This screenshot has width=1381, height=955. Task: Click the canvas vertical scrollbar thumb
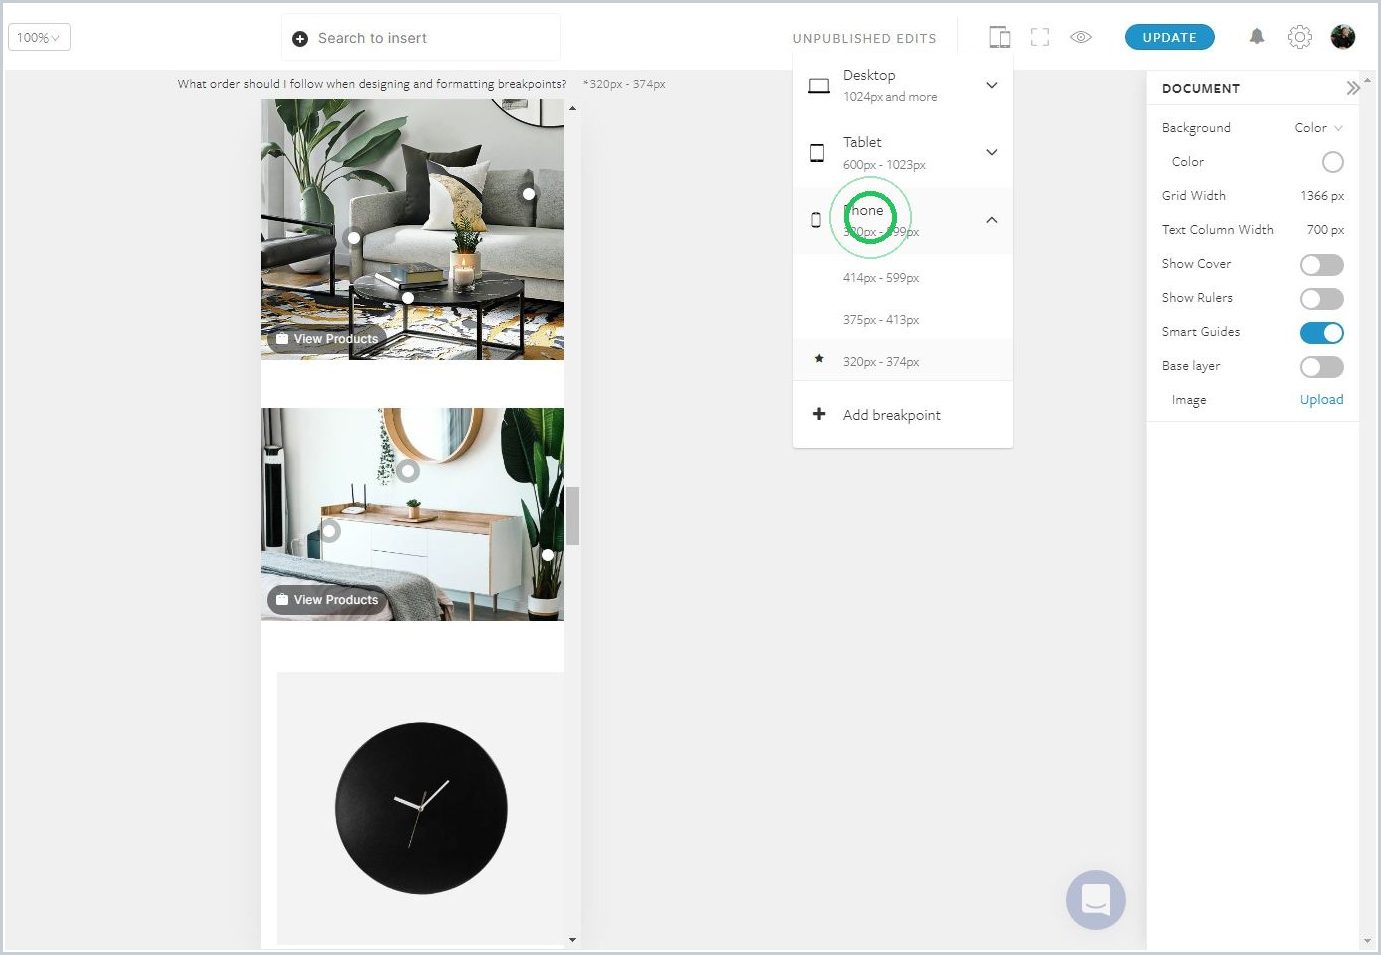[x=573, y=516]
